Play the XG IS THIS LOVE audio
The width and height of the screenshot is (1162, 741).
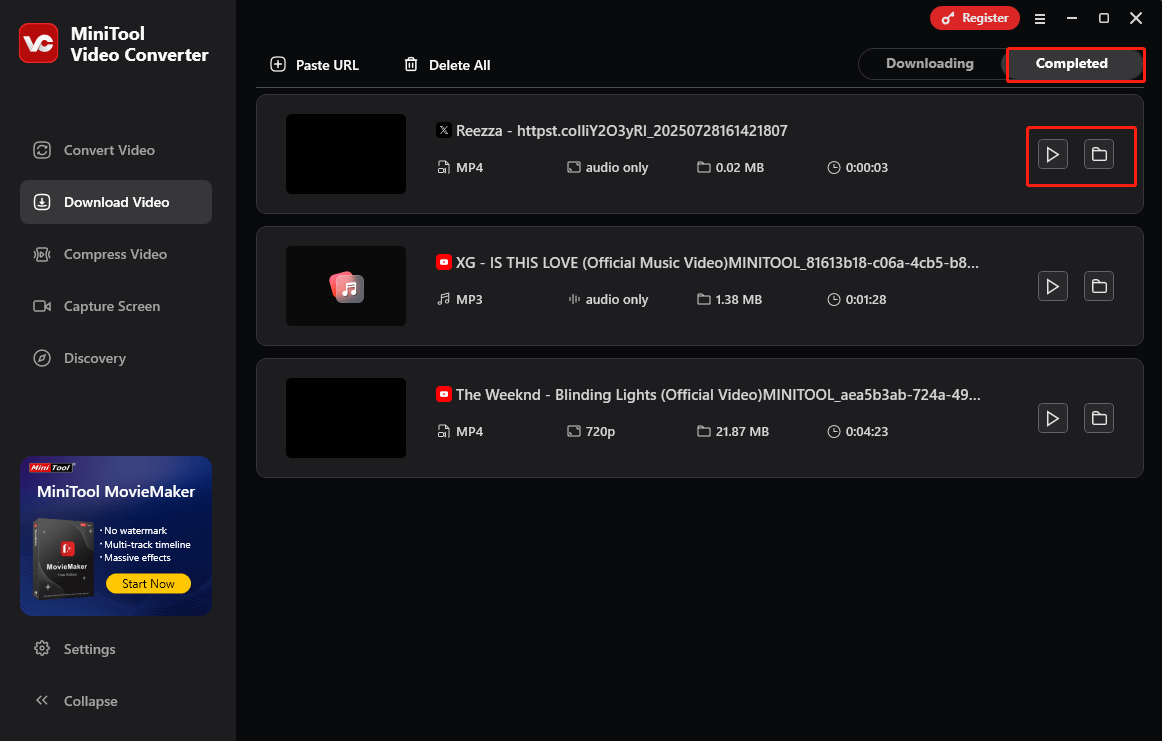click(1052, 286)
